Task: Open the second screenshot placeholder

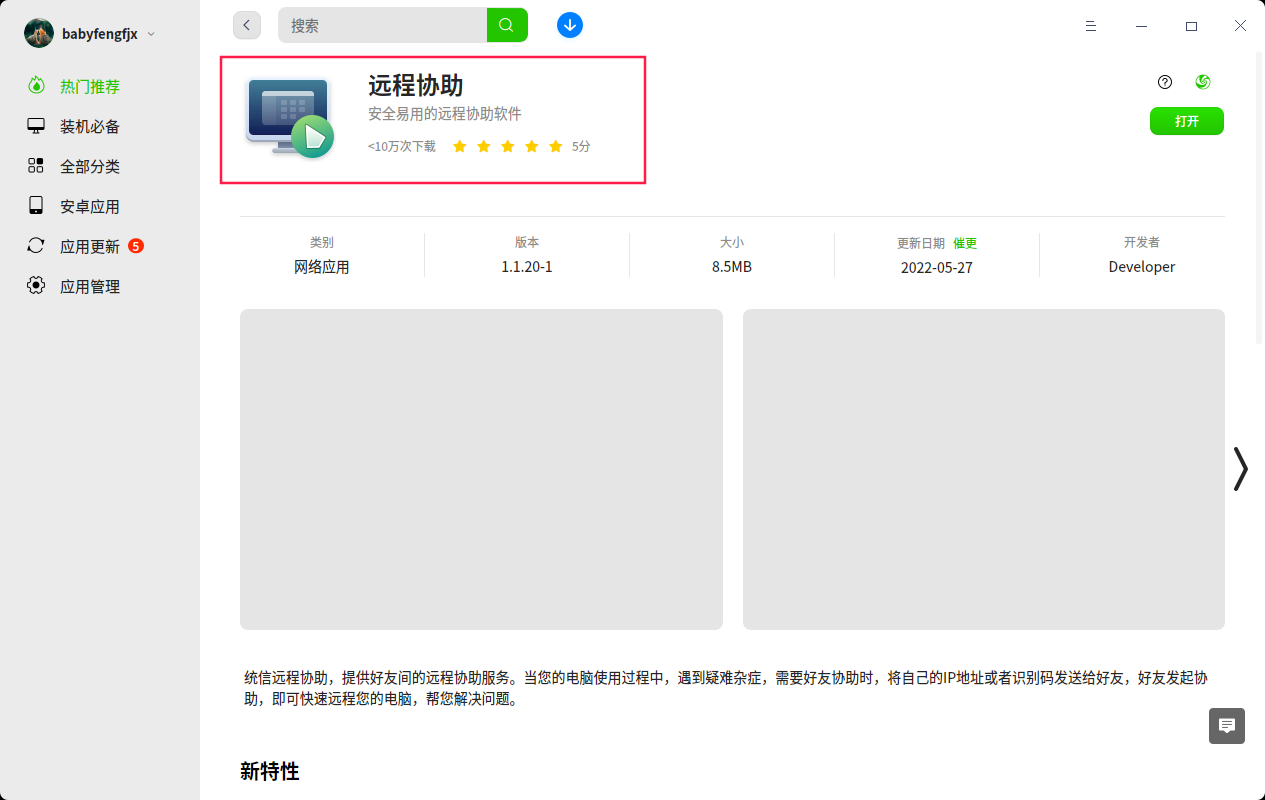Action: (984, 469)
